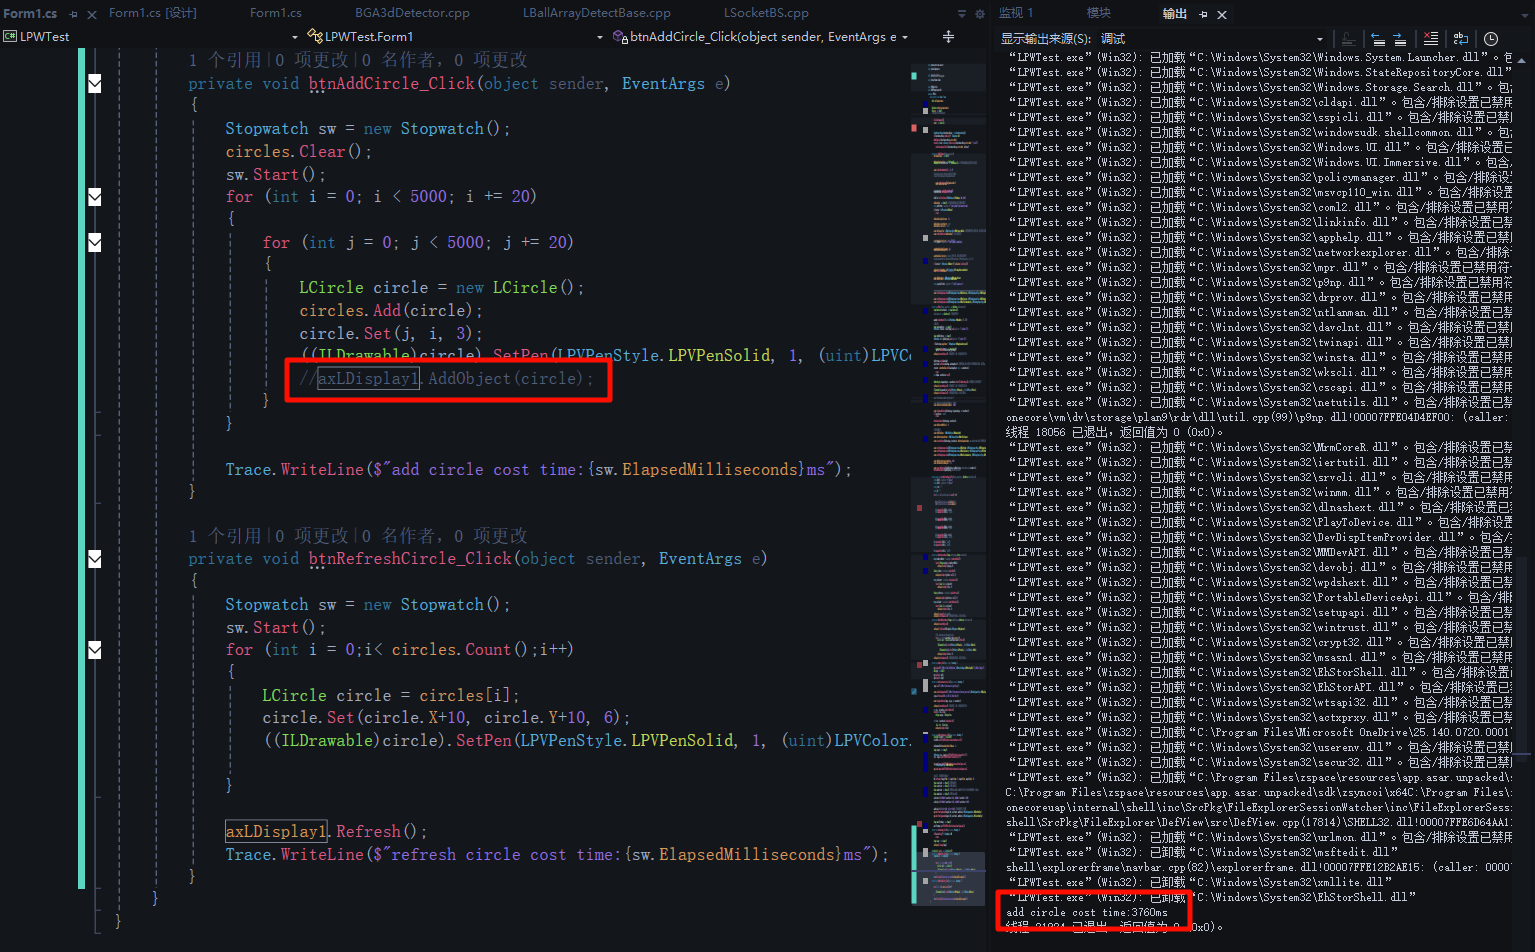Click the clock timestamp icon in output toolbar
The height and width of the screenshot is (952, 1535).
tap(1491, 39)
